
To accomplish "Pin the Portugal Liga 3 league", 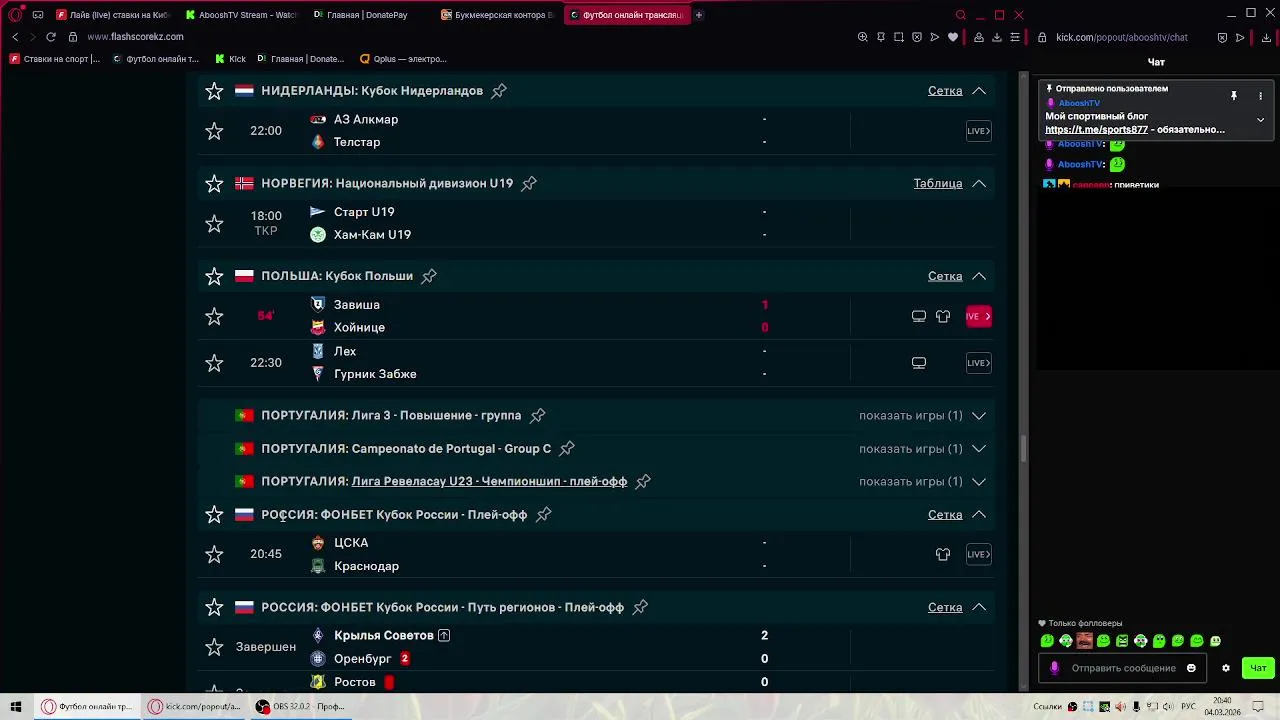I will pyautogui.click(x=537, y=416).
